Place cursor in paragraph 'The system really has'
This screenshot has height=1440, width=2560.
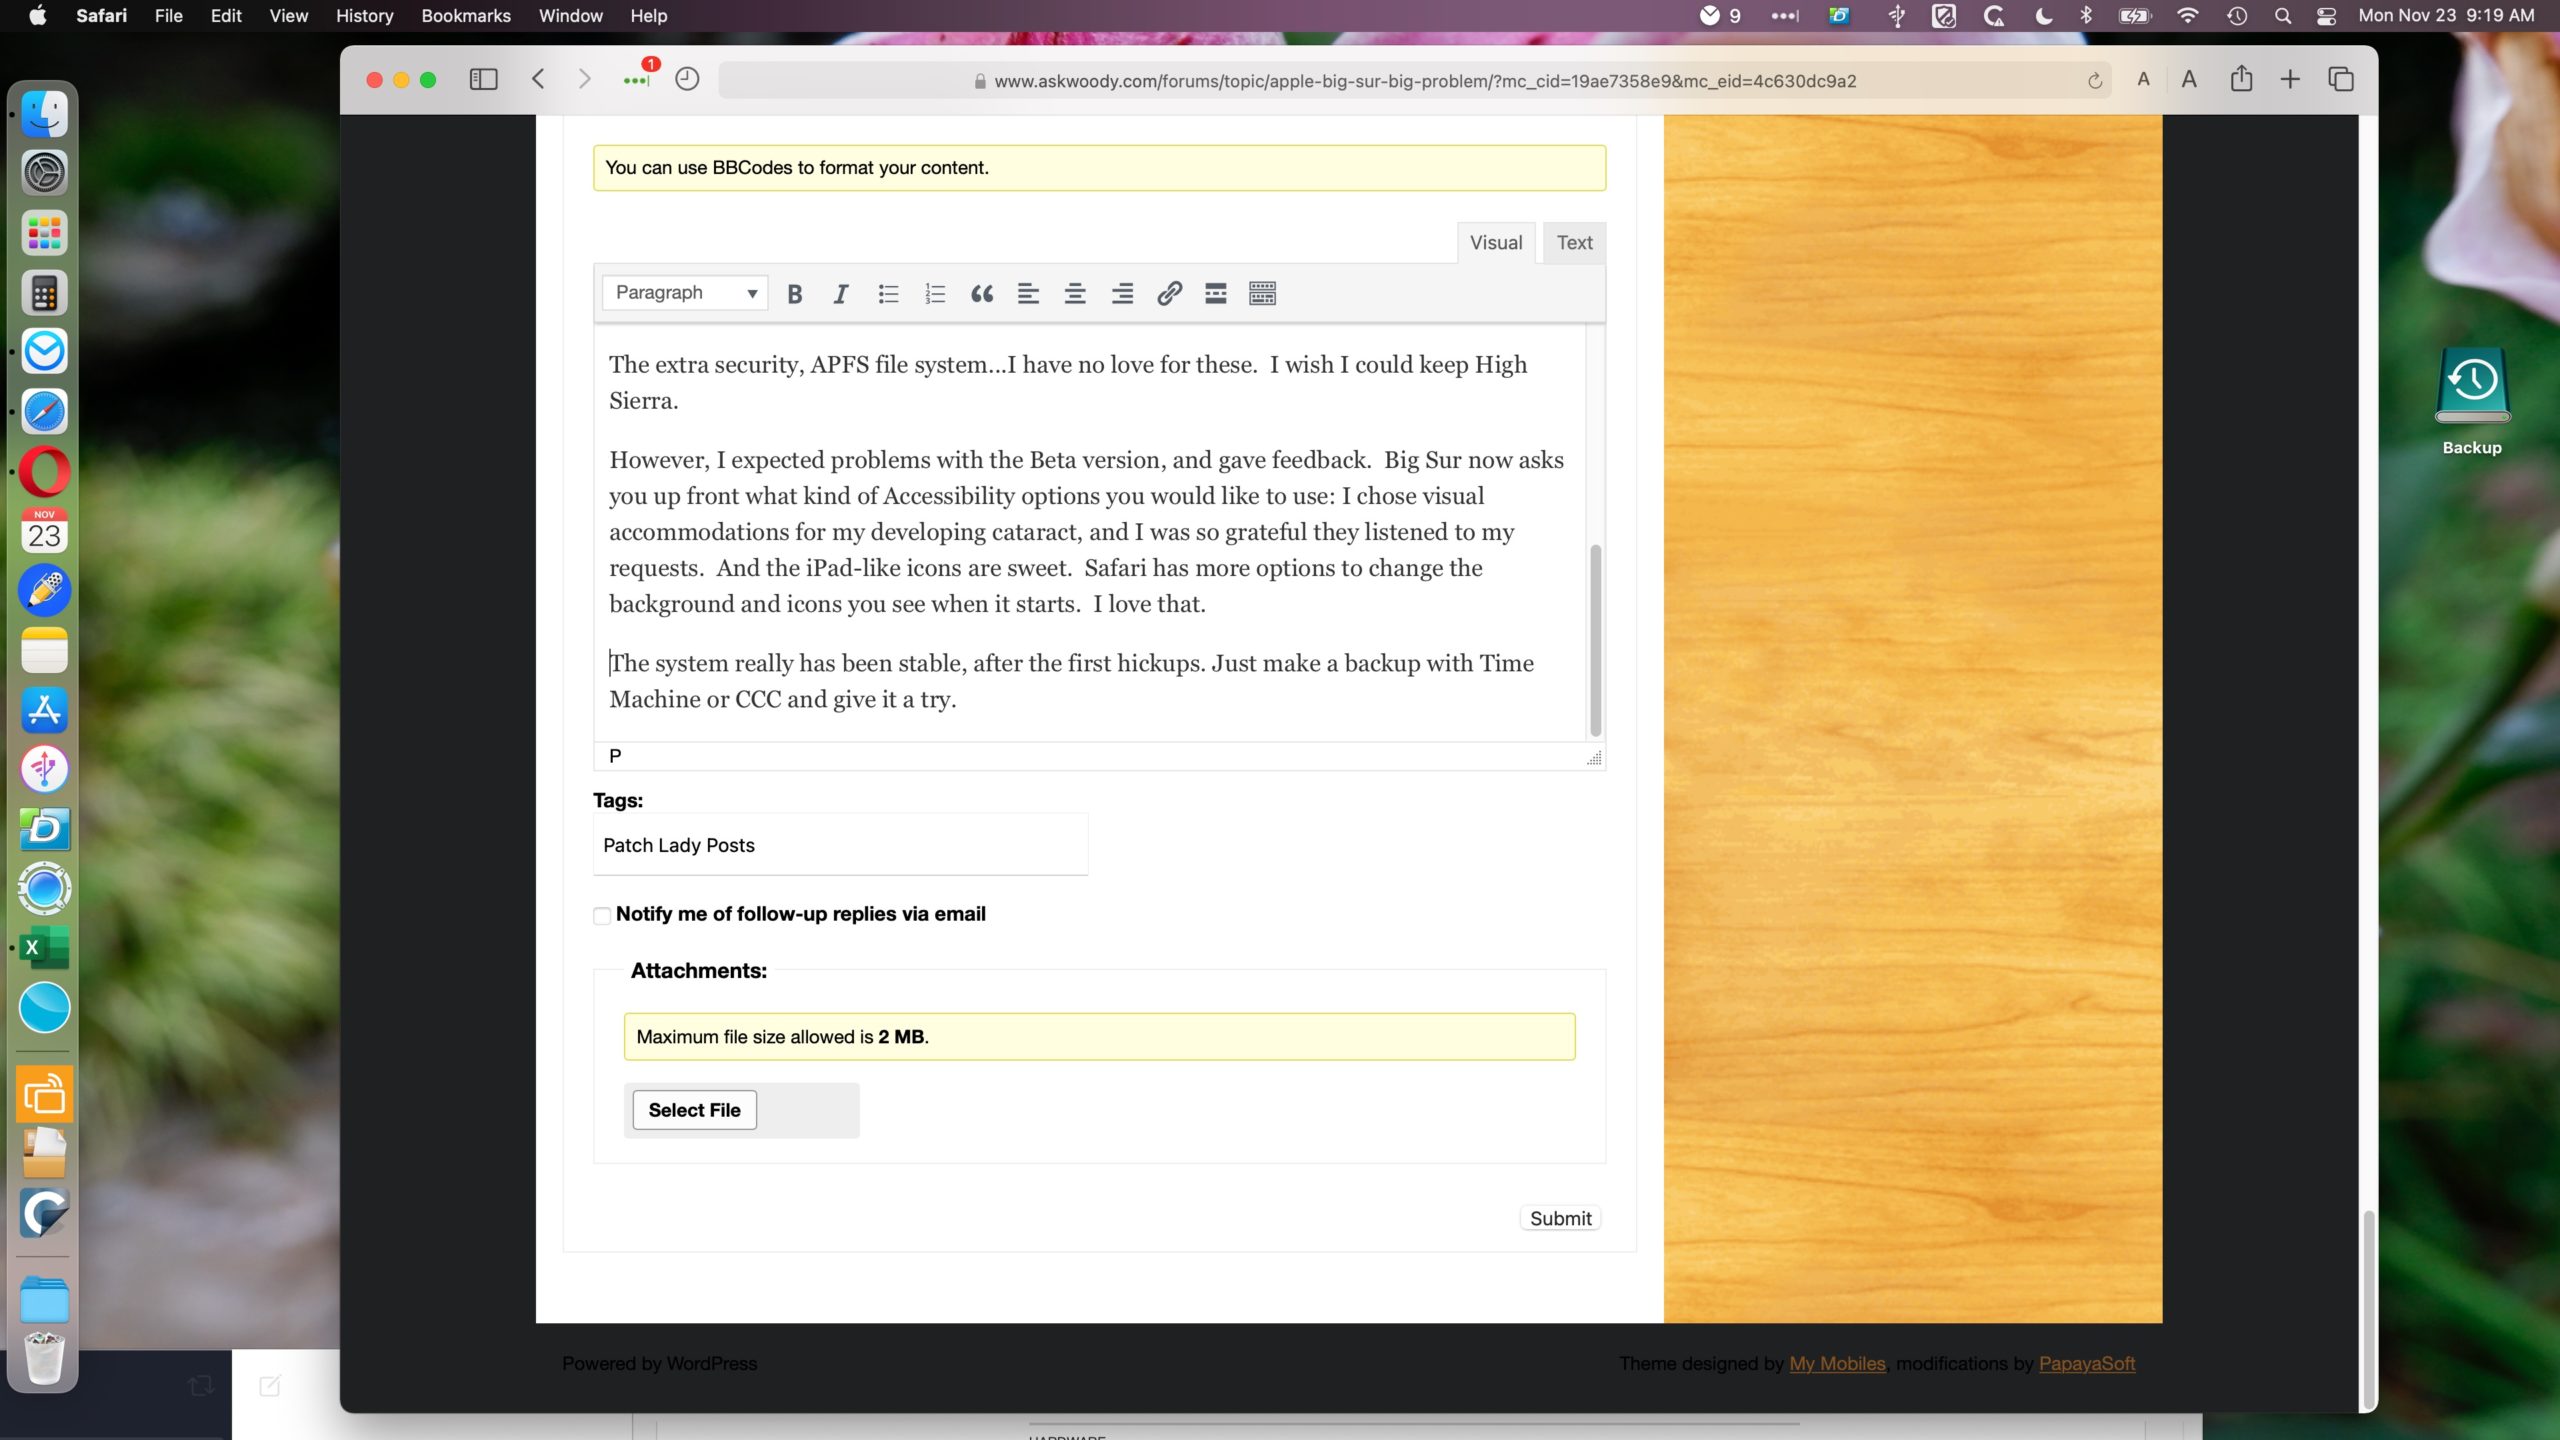[1071, 681]
